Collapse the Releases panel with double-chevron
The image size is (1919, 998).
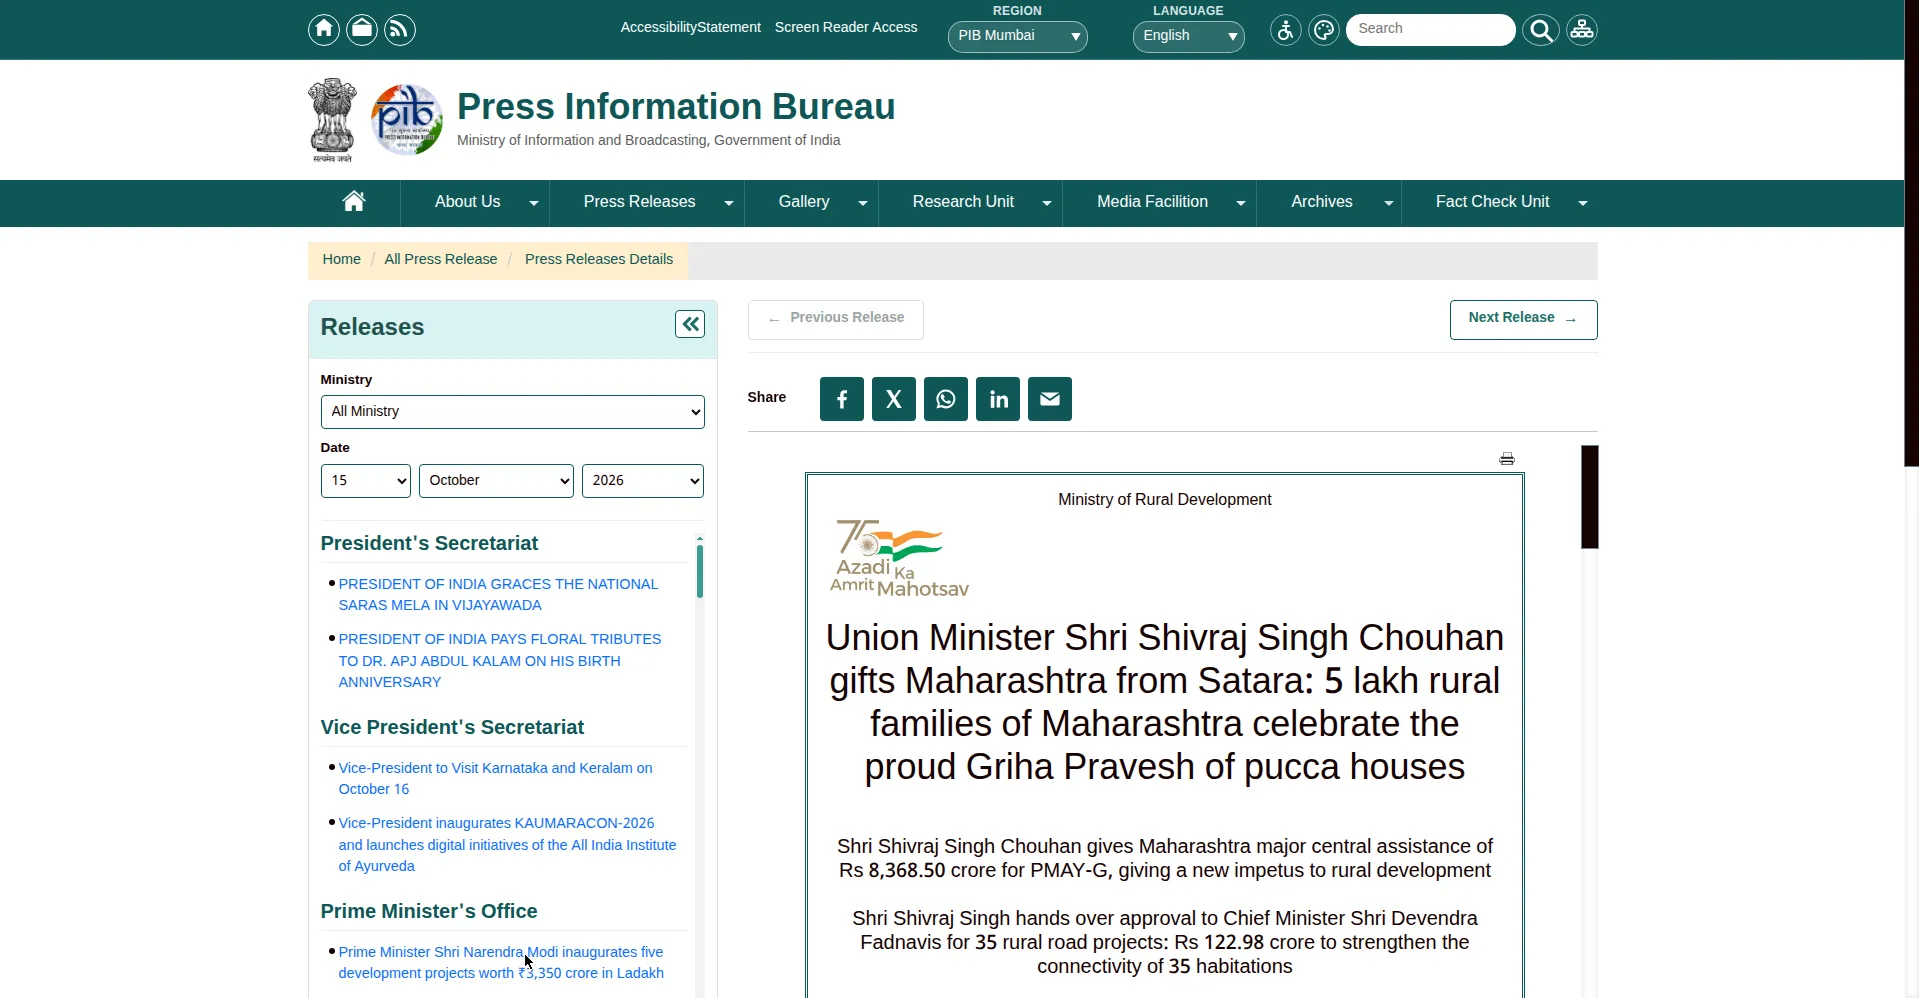pyautogui.click(x=690, y=324)
